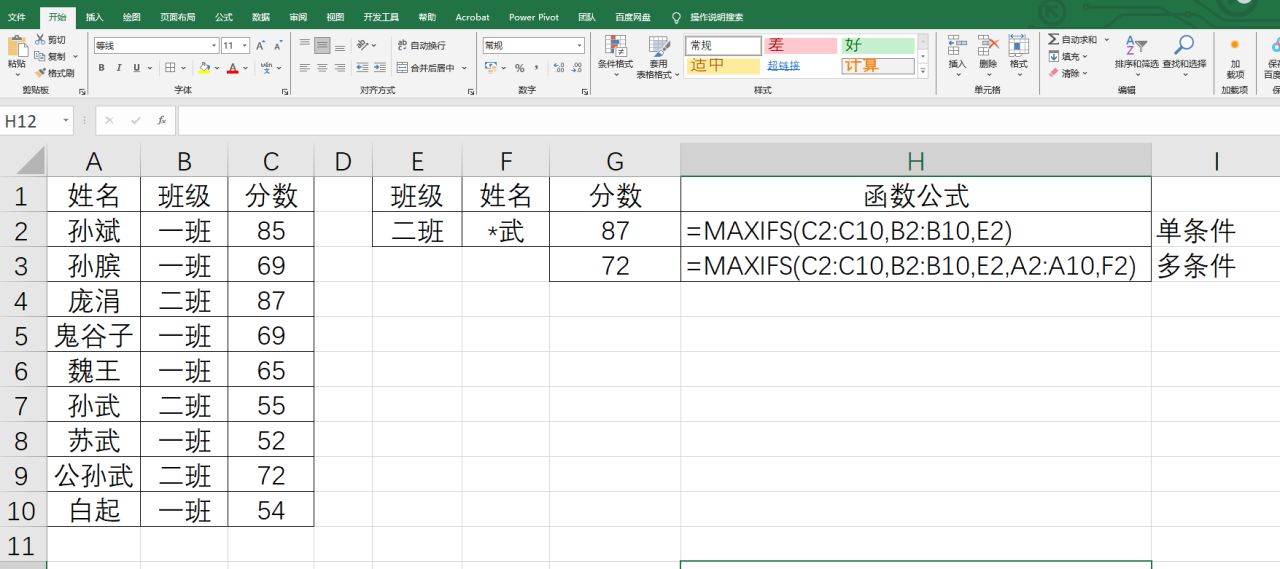This screenshot has height=569, width=1280.
Task: Click the decrease indent icon
Action: (x=361, y=68)
